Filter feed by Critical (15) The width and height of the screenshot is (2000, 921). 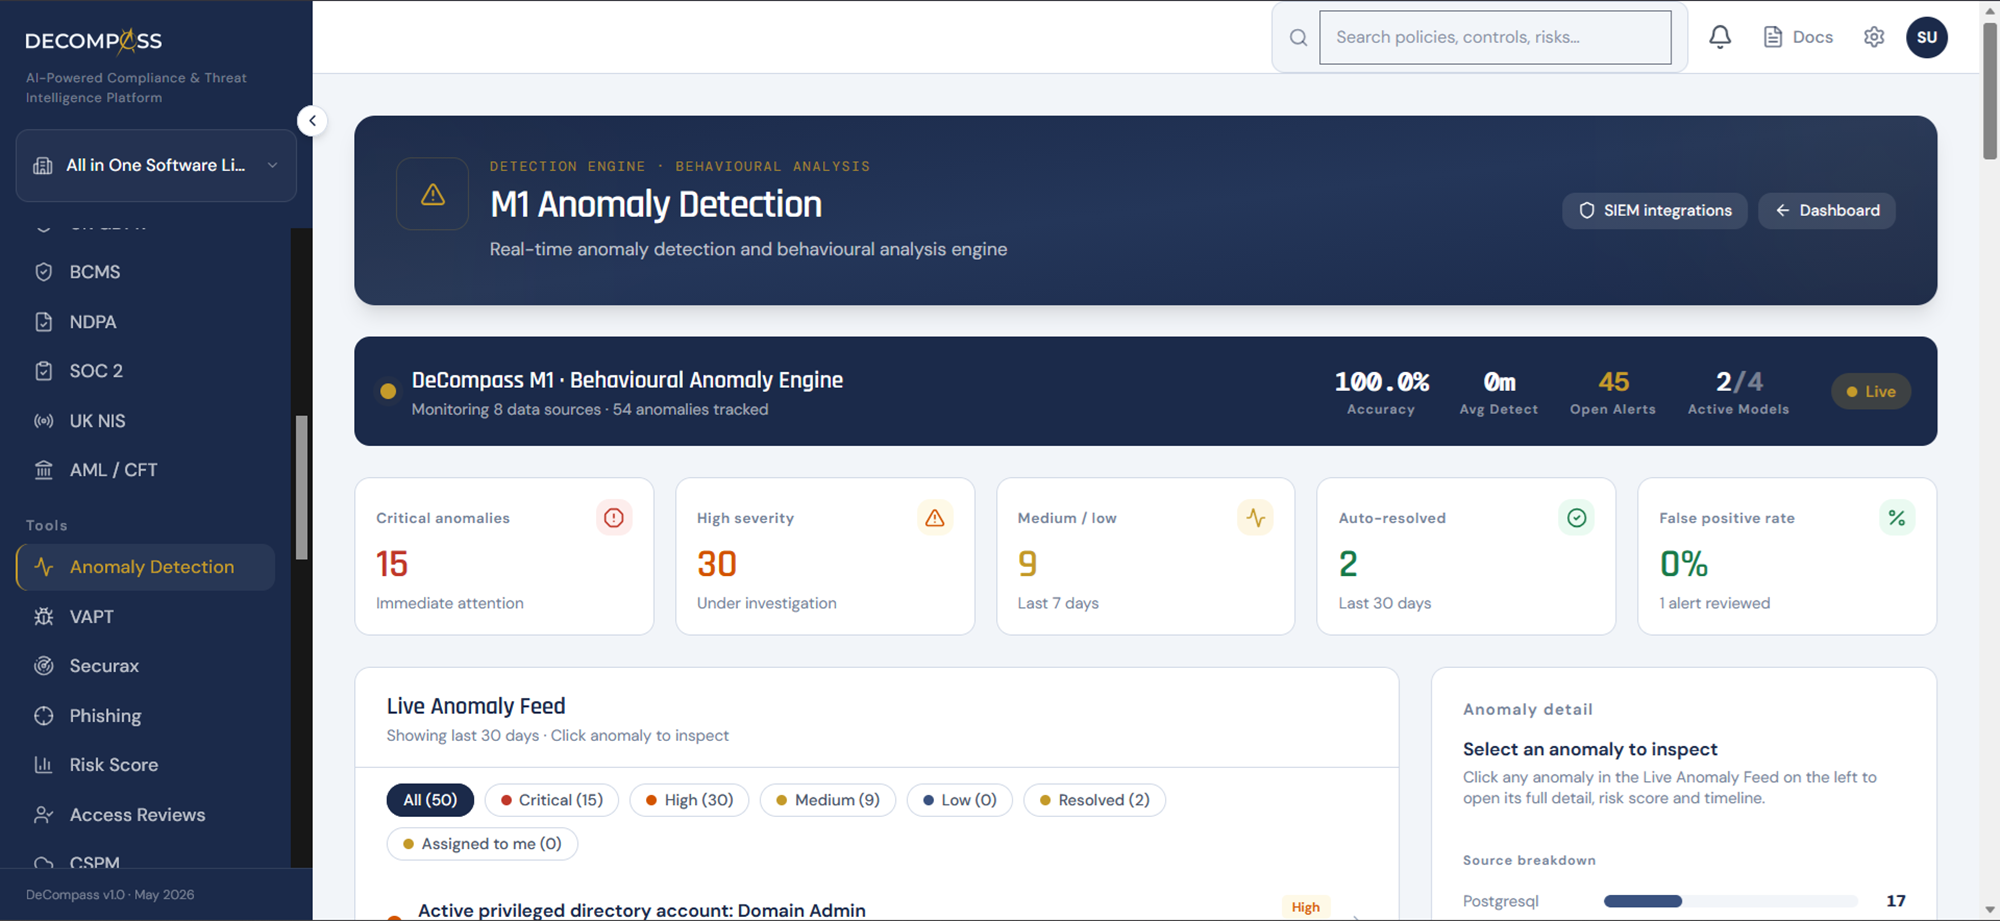tap(552, 800)
